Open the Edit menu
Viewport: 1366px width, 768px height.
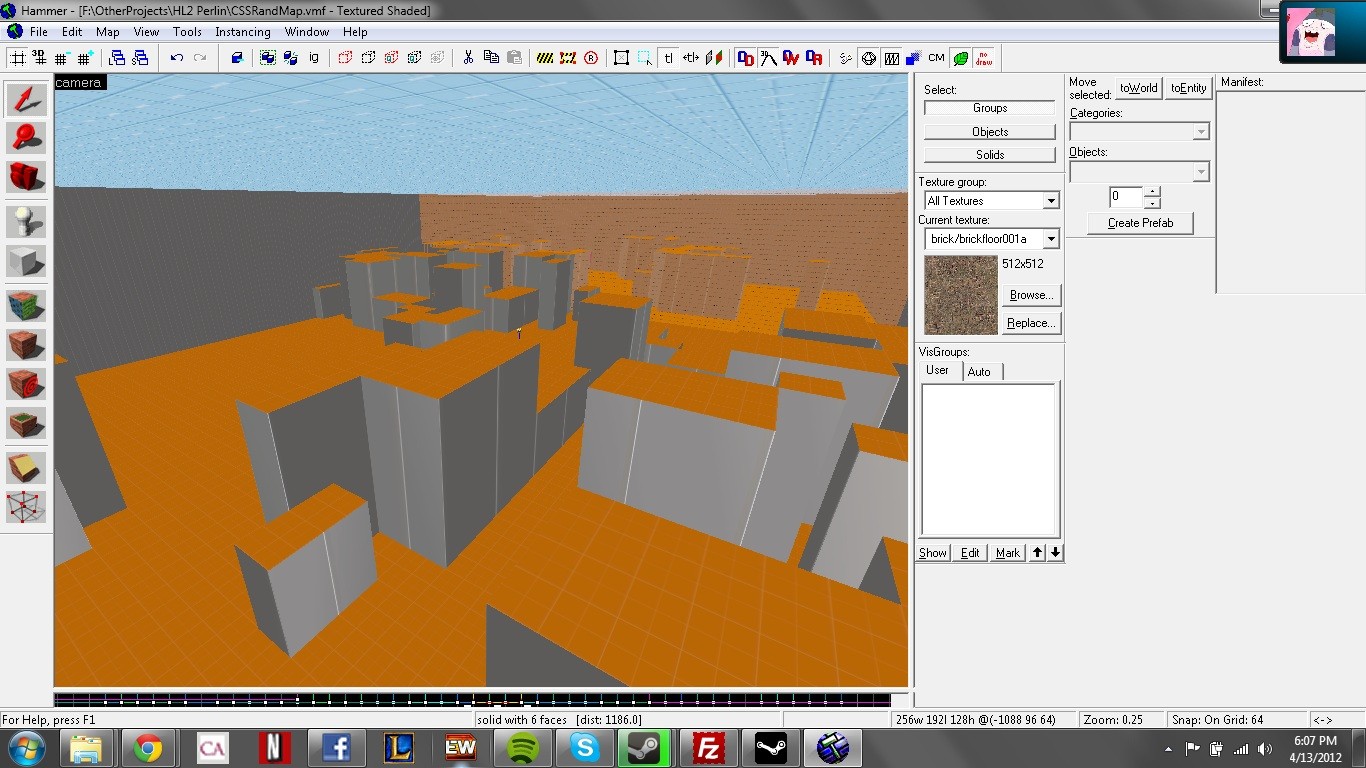tap(72, 32)
